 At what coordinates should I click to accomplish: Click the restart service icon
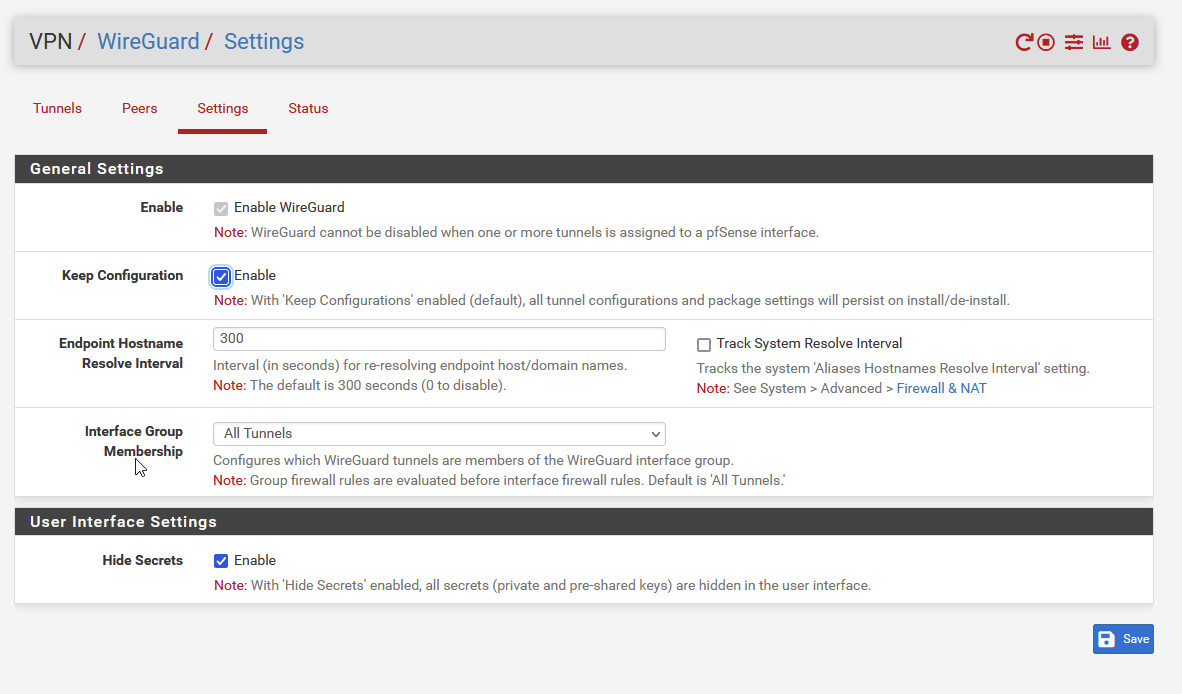(x=1023, y=42)
